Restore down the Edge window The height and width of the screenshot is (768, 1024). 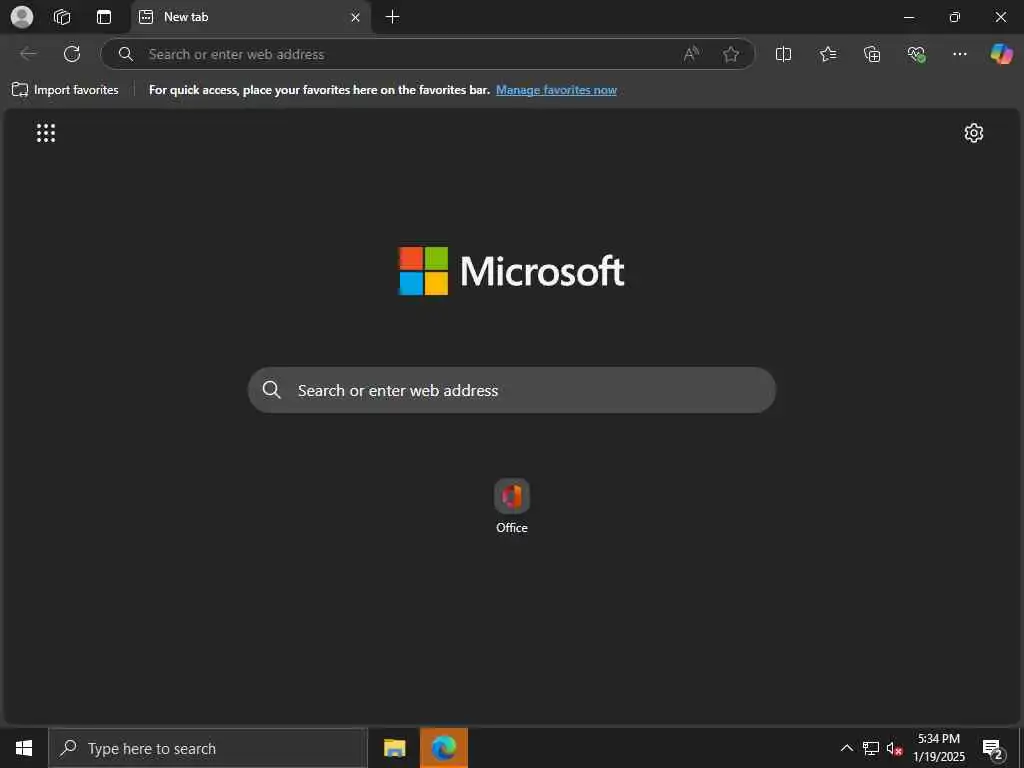click(x=955, y=17)
